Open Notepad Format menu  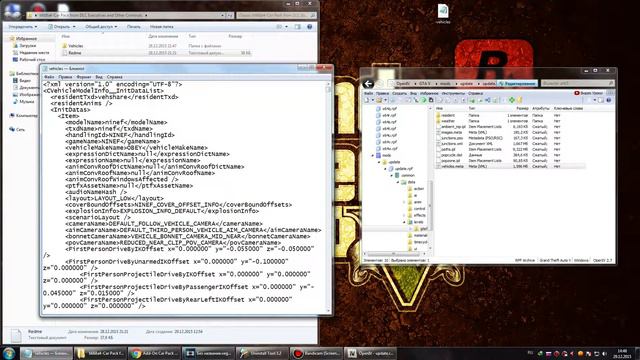click(84, 77)
